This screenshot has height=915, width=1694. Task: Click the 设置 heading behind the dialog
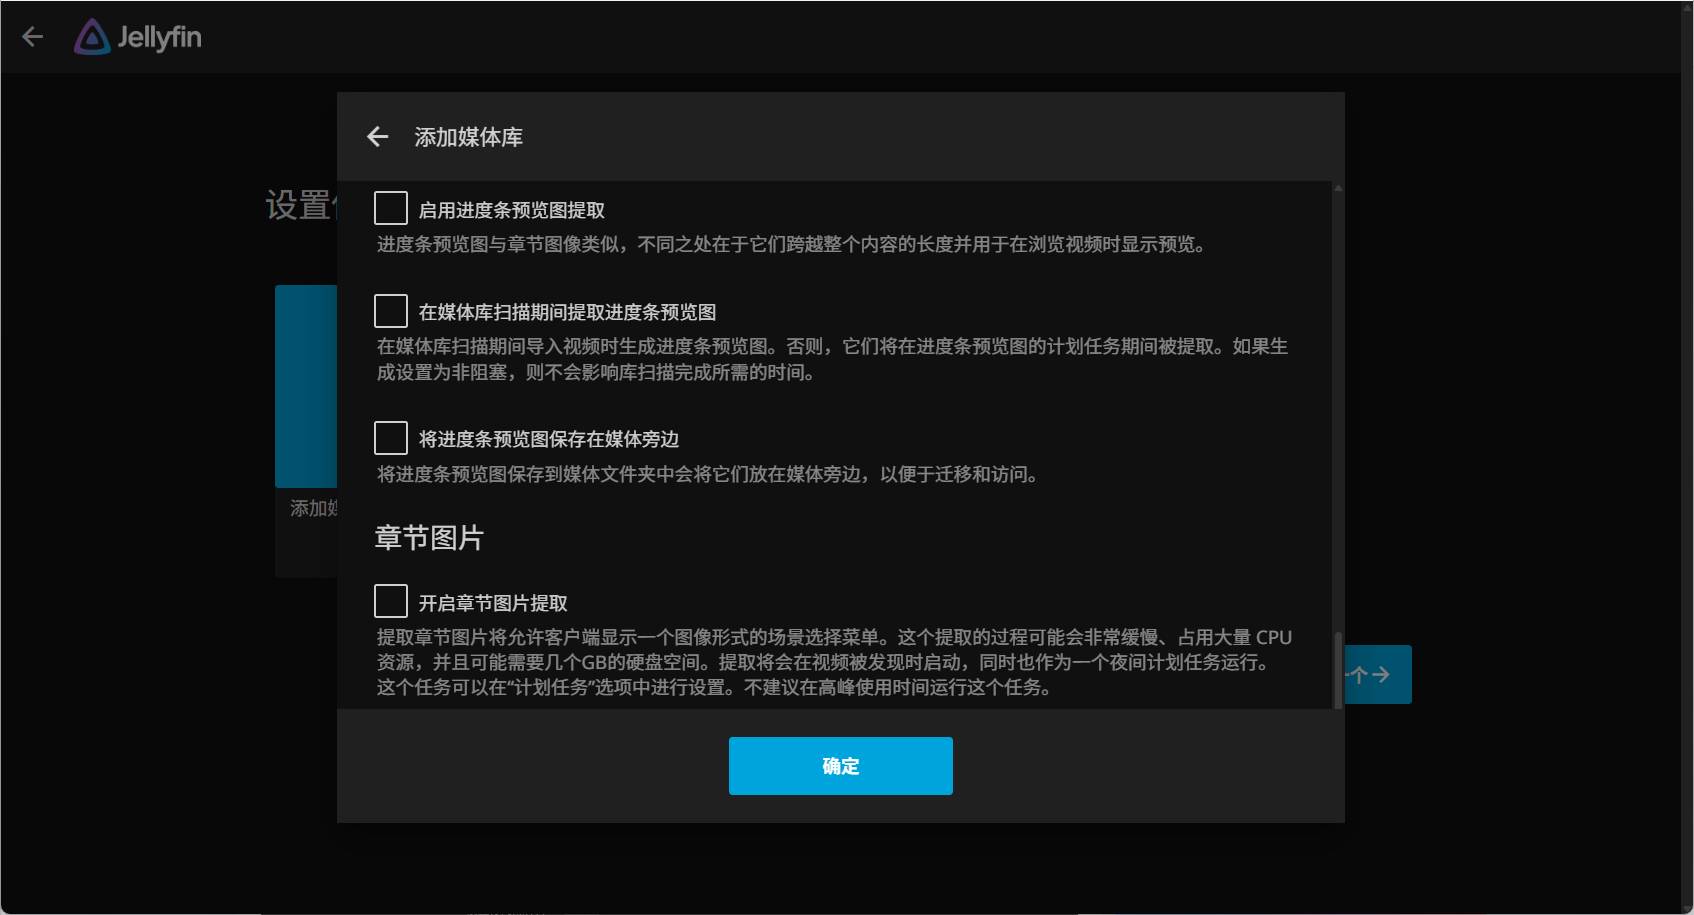click(299, 205)
